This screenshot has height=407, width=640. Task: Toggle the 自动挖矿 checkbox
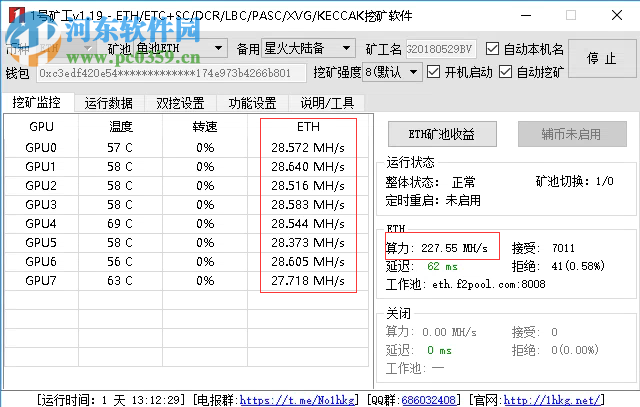[x=505, y=72]
